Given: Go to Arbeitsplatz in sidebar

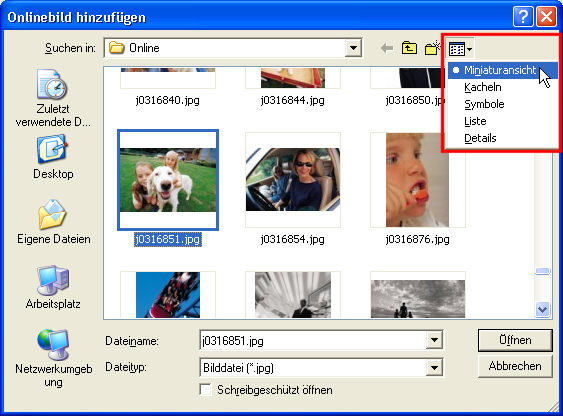Looking at the screenshot, I should coord(53,287).
